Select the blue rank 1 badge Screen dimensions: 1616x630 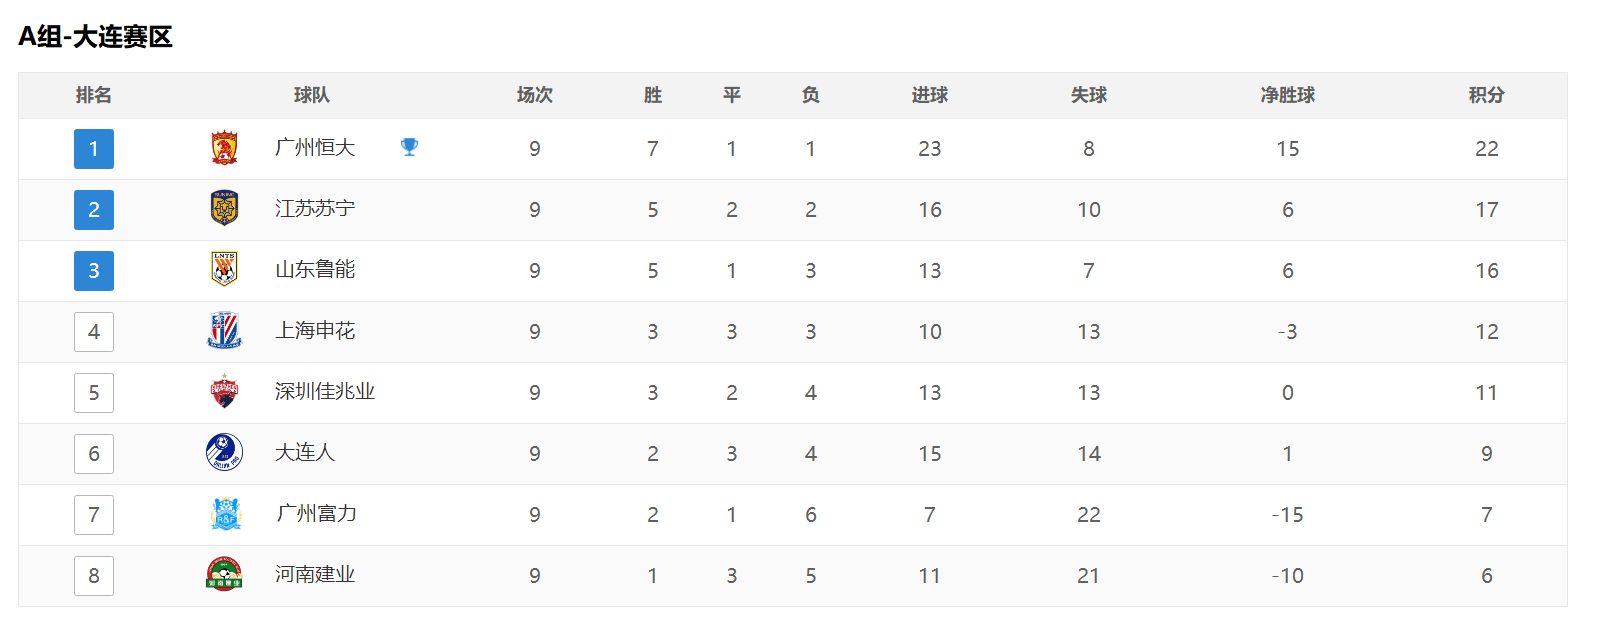(94, 149)
